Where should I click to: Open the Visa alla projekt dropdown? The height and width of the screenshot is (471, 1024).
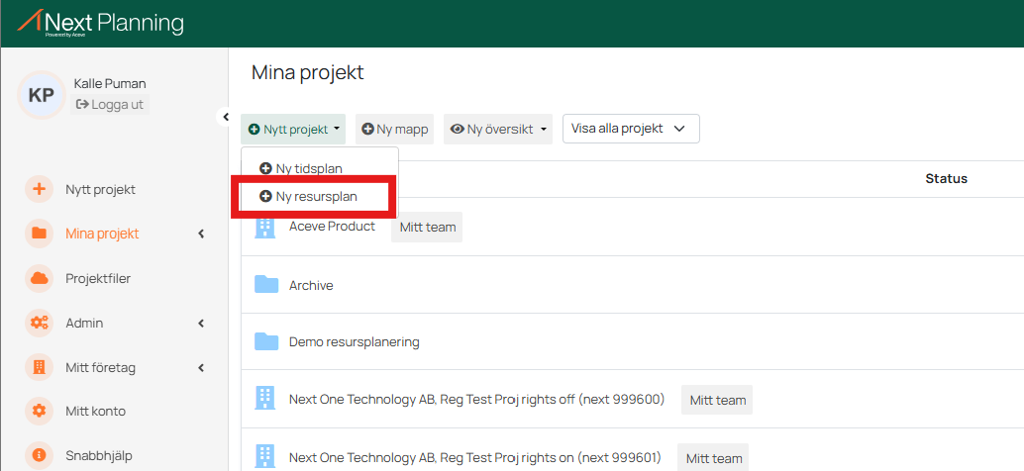tap(630, 129)
